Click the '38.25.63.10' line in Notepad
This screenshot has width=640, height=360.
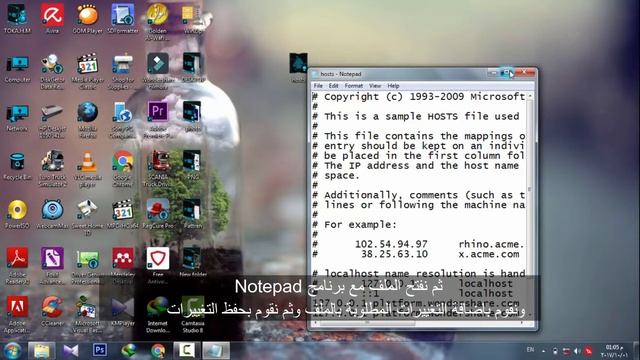pyautogui.click(x=416, y=254)
